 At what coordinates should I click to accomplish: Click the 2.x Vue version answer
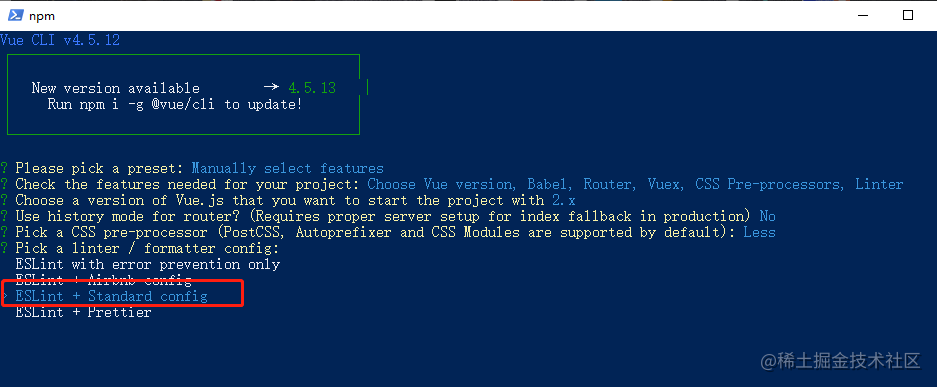(564, 200)
